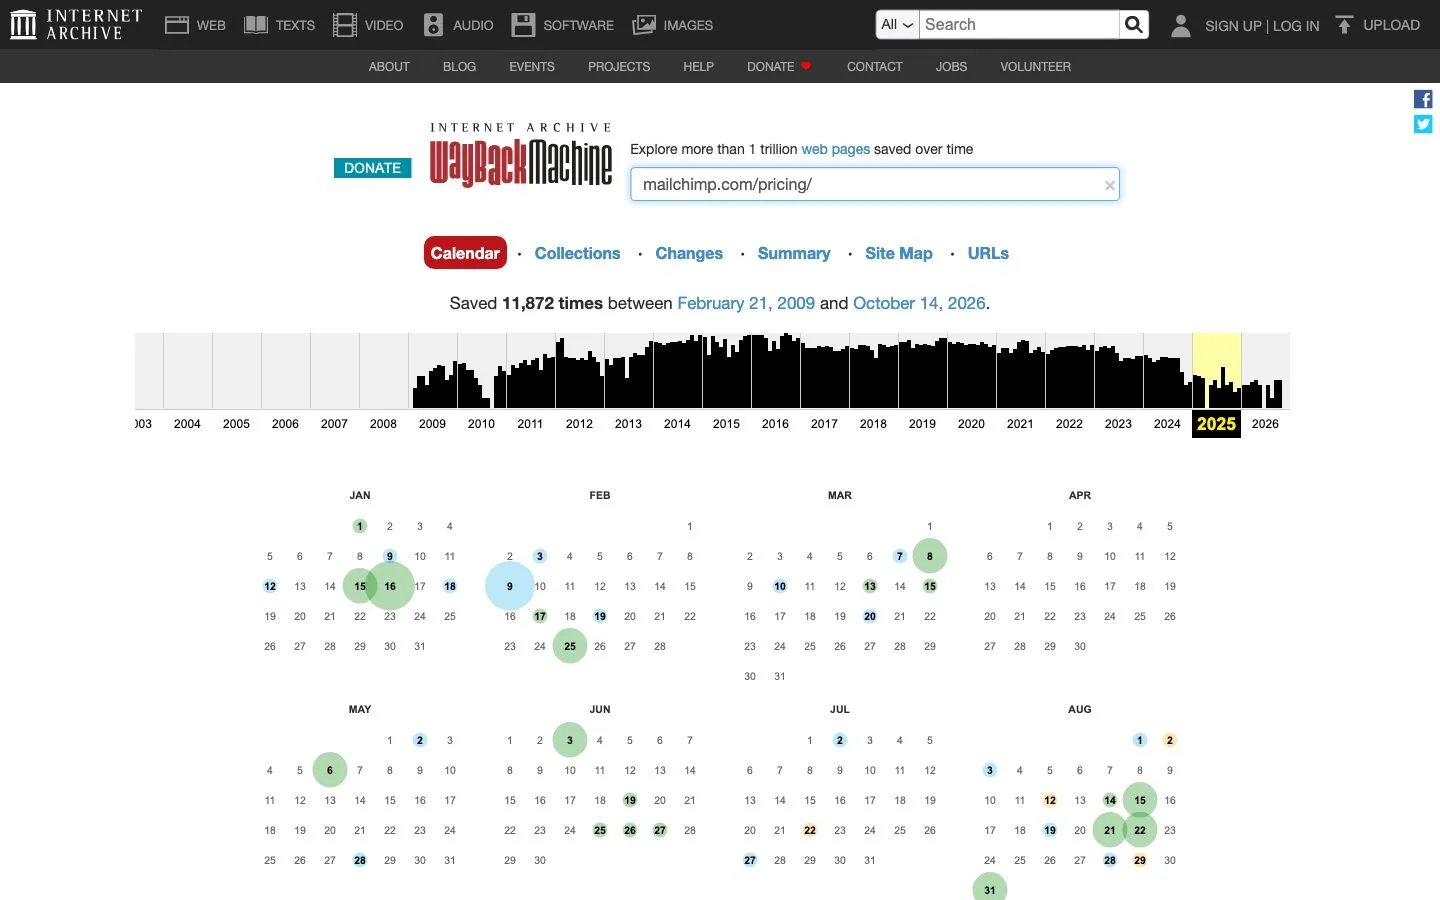Share on Facebook icon

click(1423, 99)
